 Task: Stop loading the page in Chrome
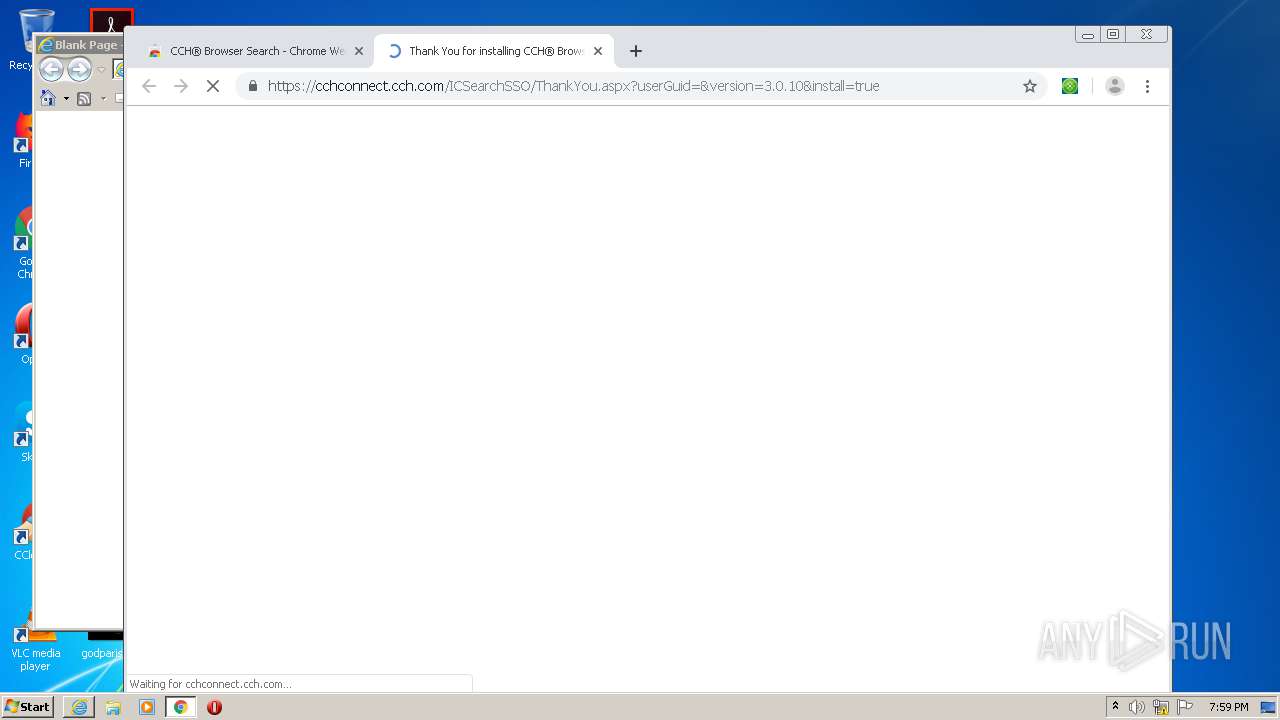click(x=212, y=86)
